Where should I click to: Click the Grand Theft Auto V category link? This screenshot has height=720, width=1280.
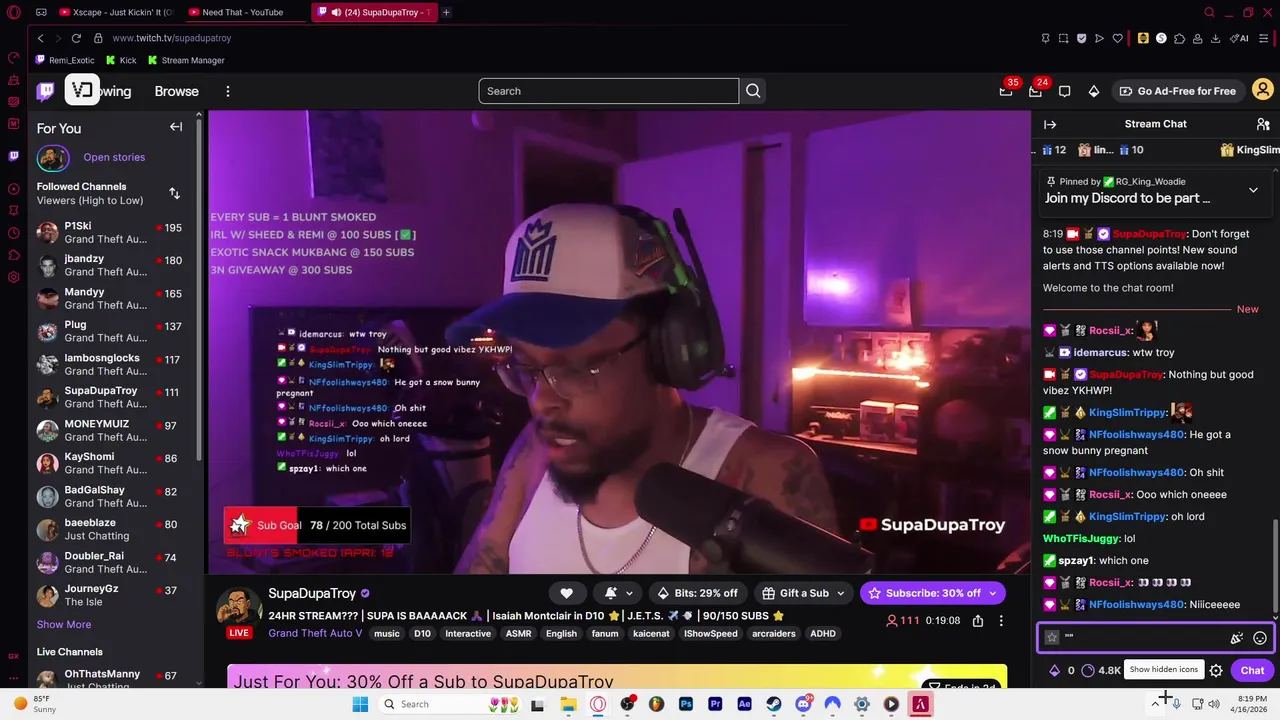(317, 633)
